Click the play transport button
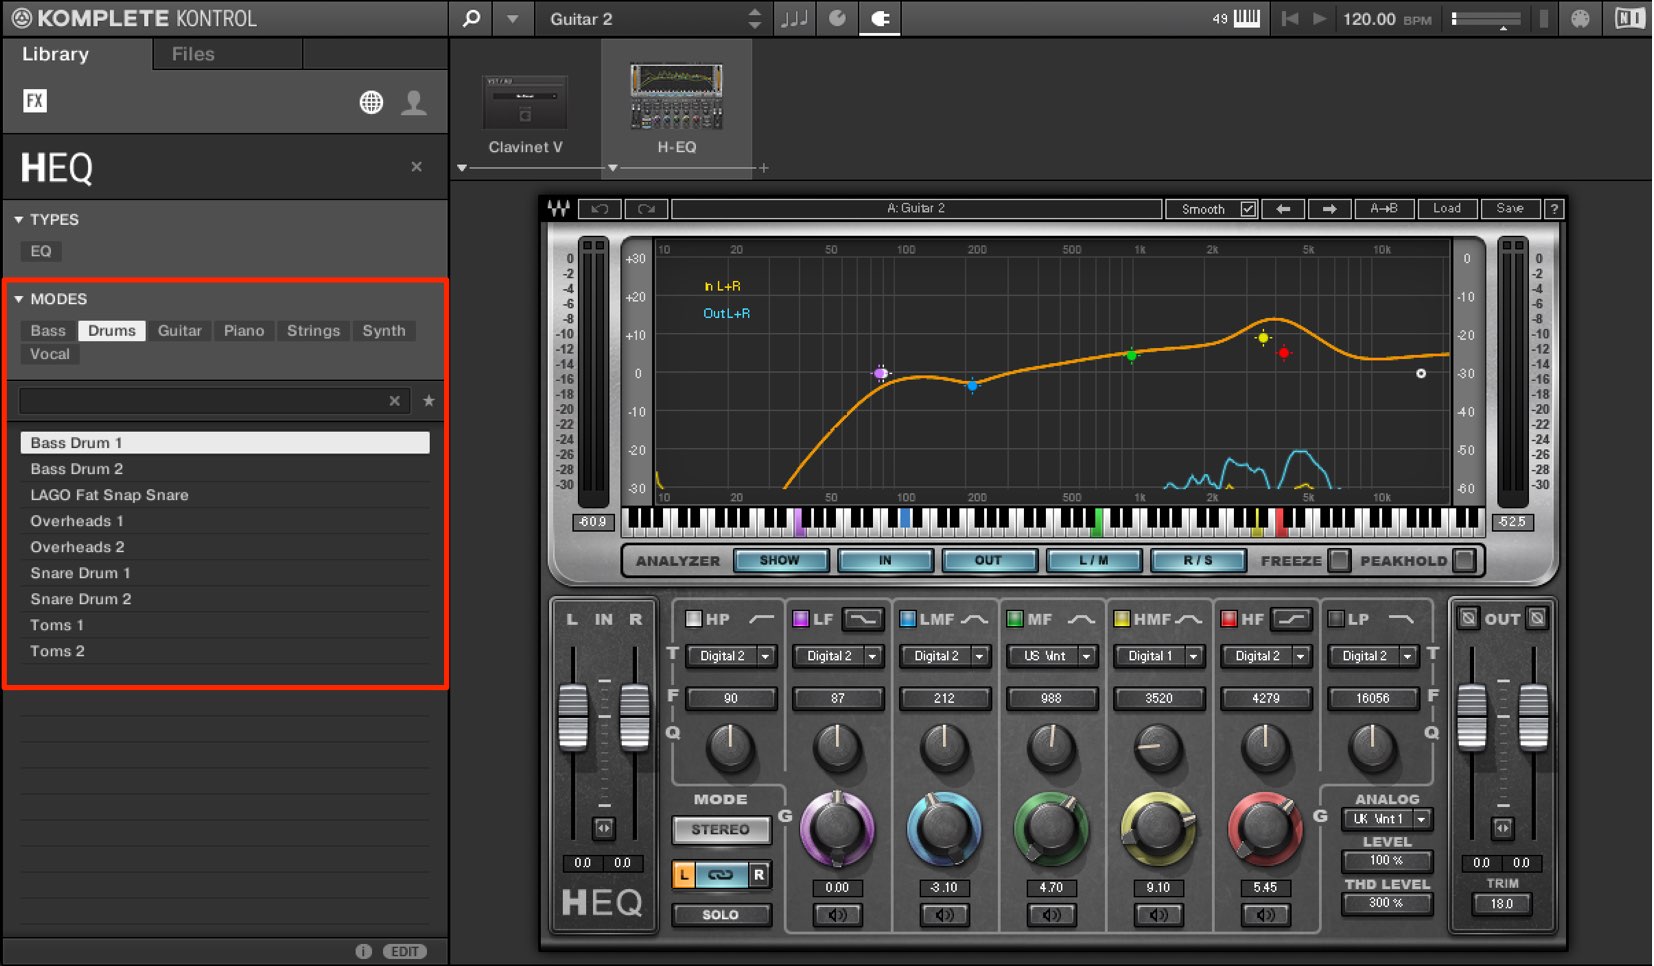This screenshot has width=1654, height=966. click(x=1319, y=18)
